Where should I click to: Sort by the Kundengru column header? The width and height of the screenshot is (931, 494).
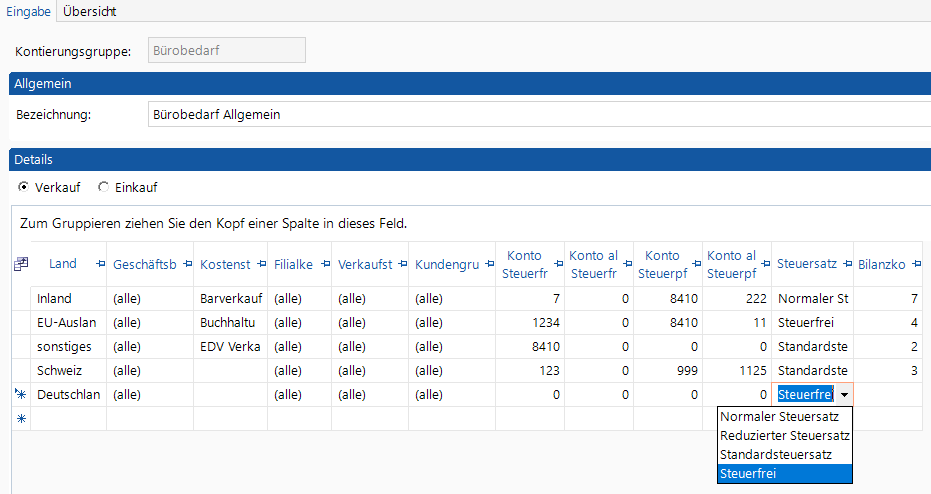coord(447,264)
